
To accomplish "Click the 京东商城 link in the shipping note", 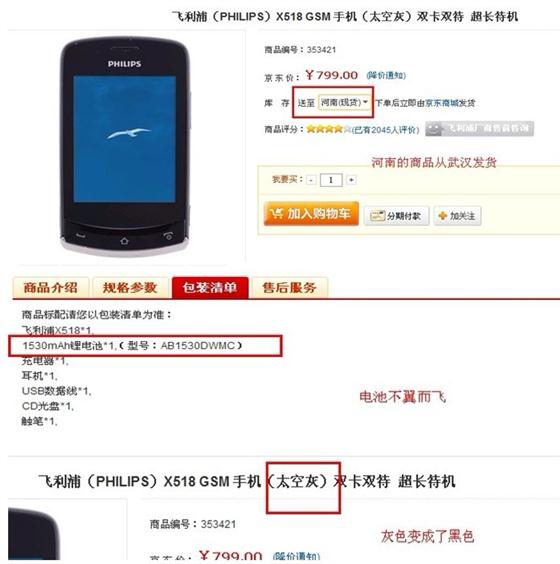I will click(442, 103).
